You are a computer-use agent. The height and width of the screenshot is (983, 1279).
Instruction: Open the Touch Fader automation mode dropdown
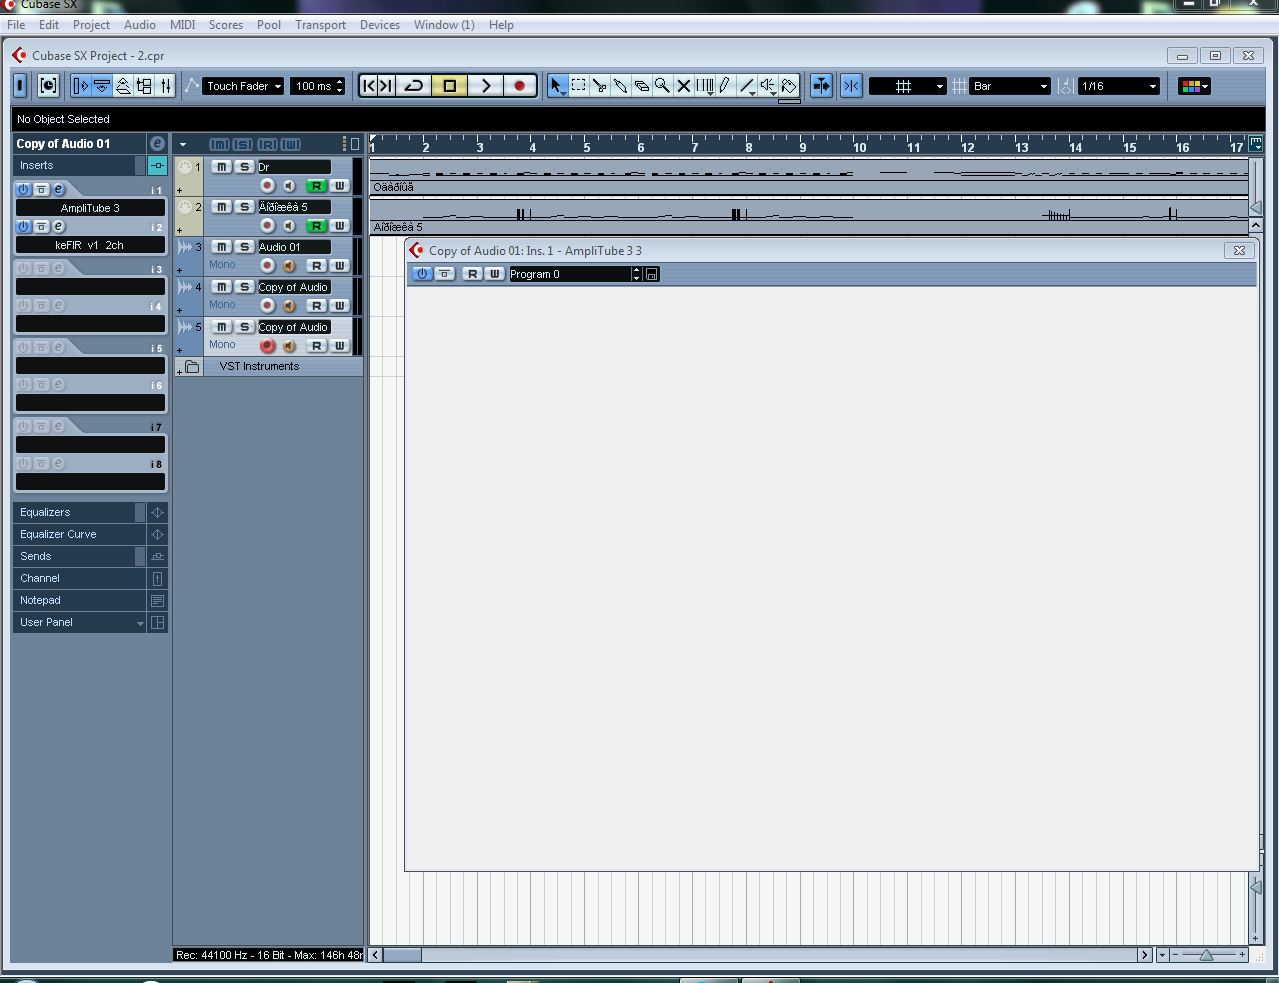pyautogui.click(x=244, y=86)
